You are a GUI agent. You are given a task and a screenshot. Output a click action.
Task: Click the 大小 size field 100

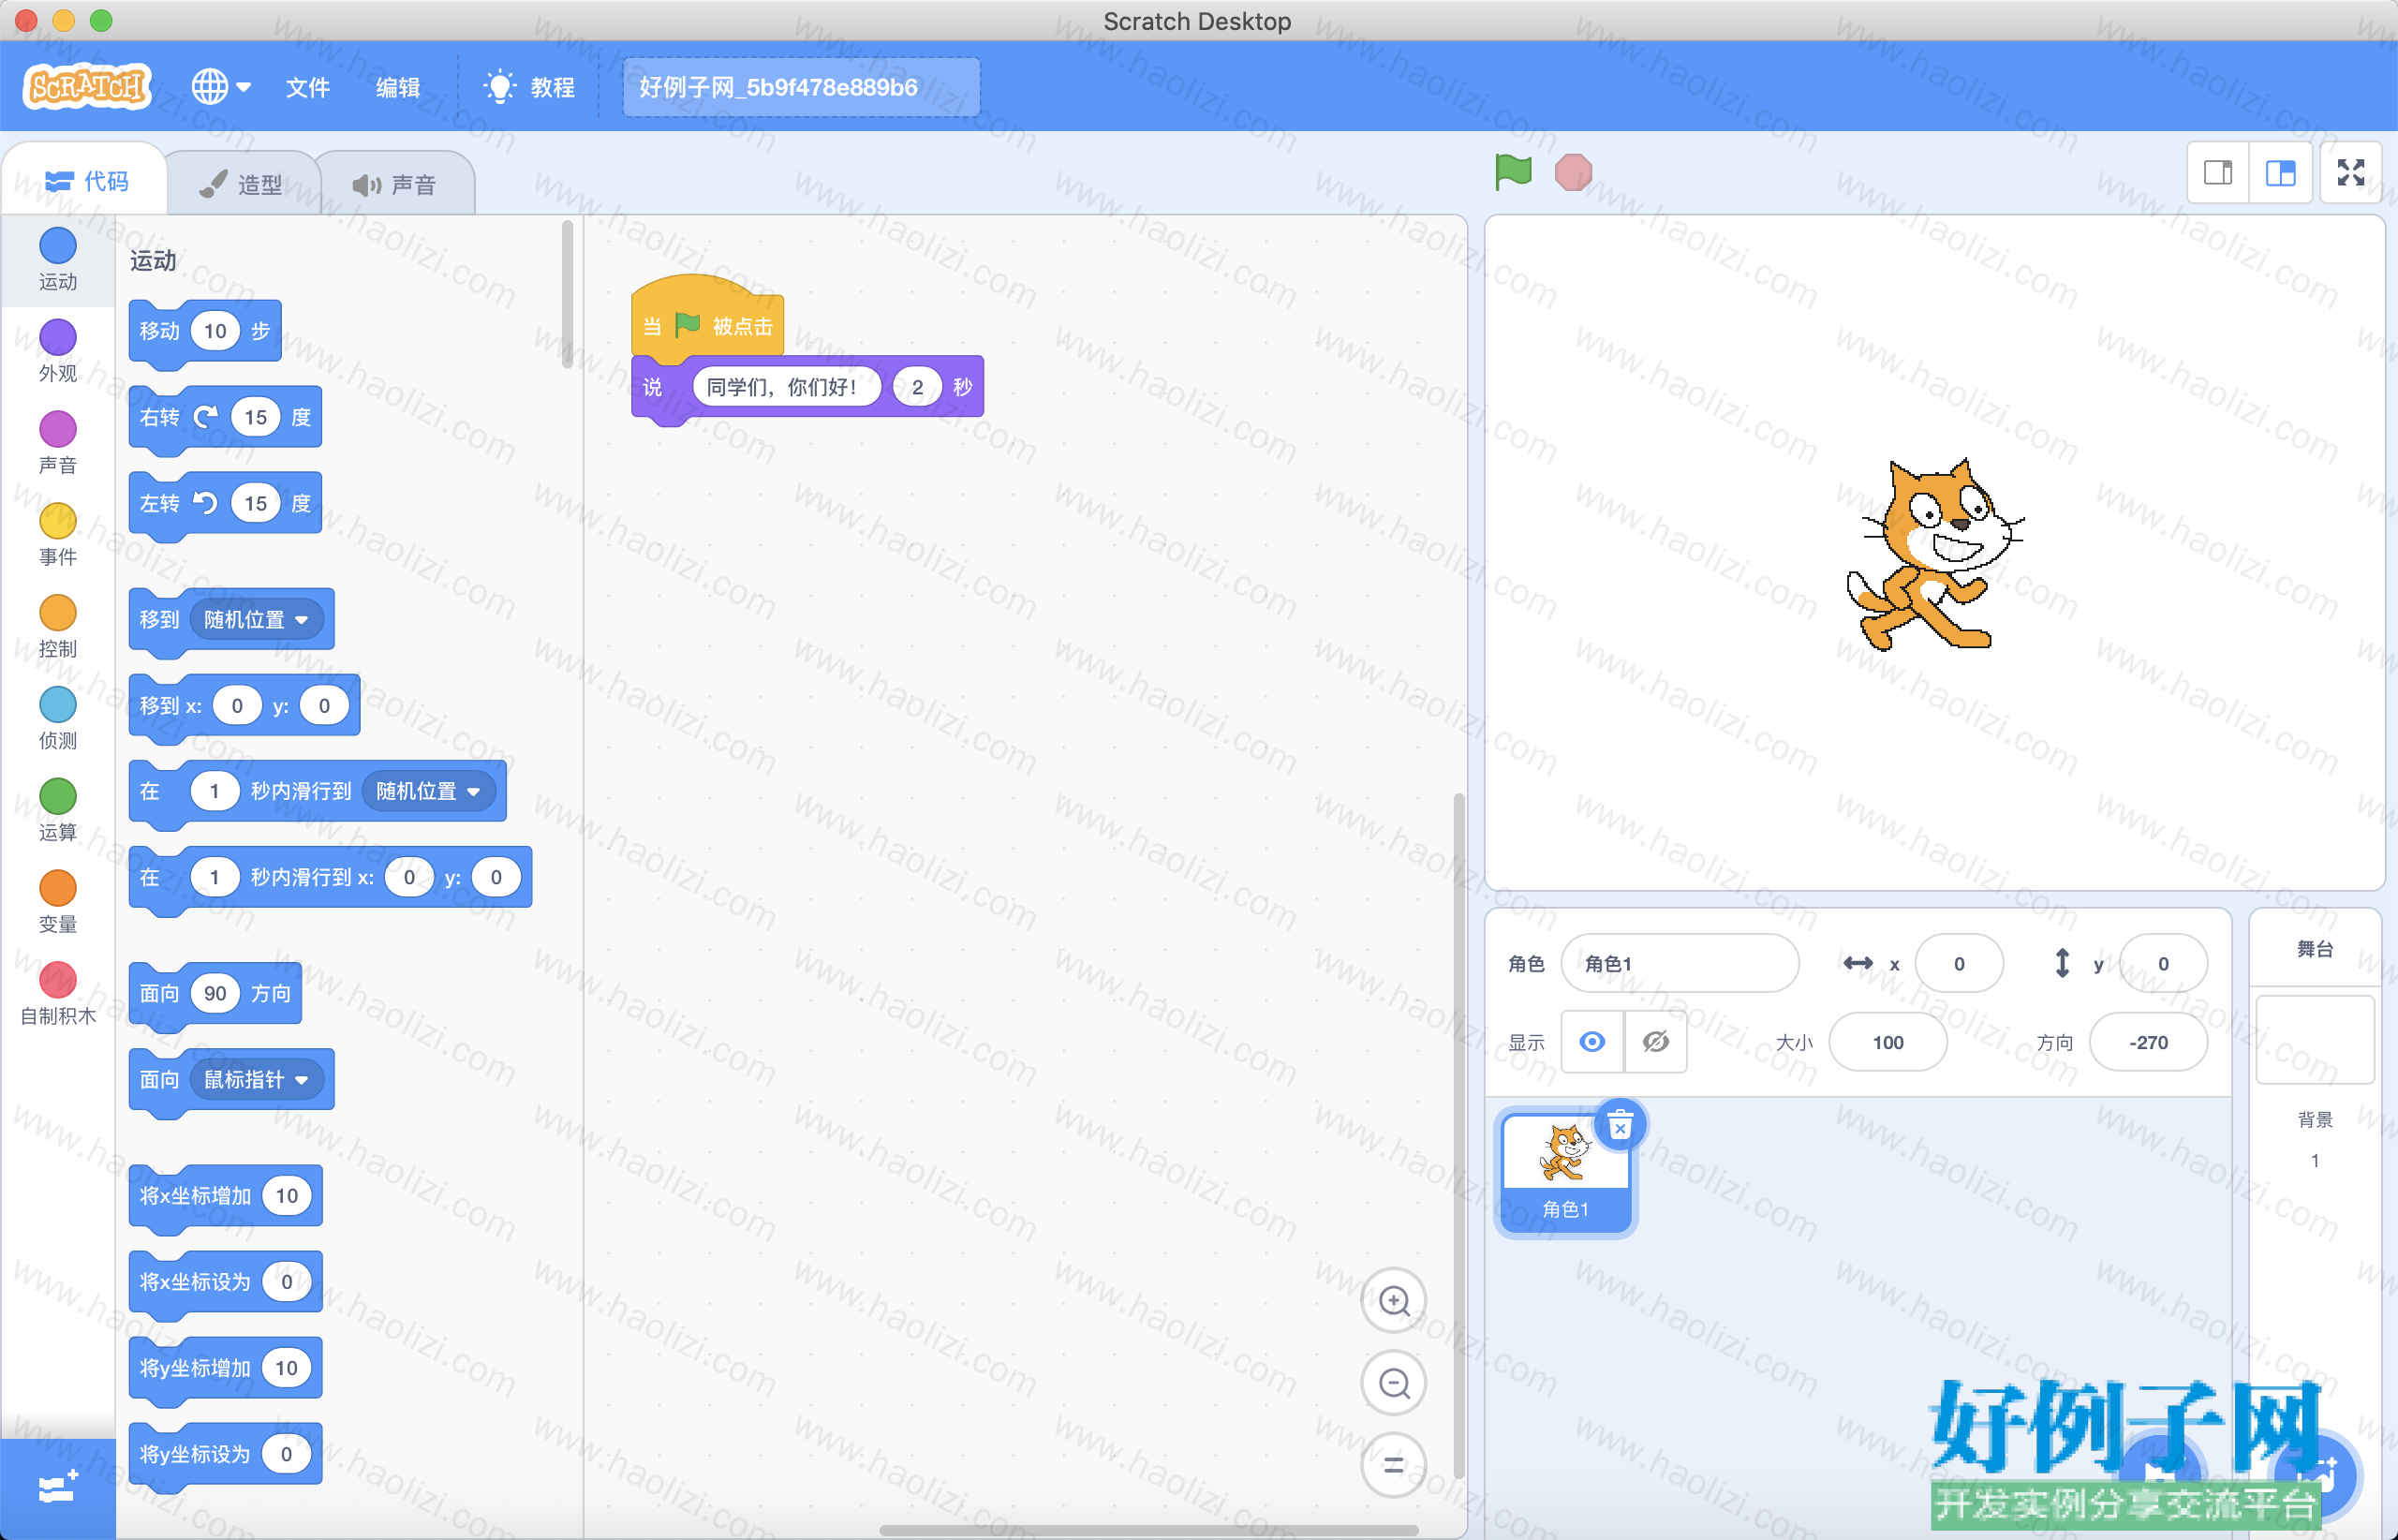[x=1888, y=1042]
